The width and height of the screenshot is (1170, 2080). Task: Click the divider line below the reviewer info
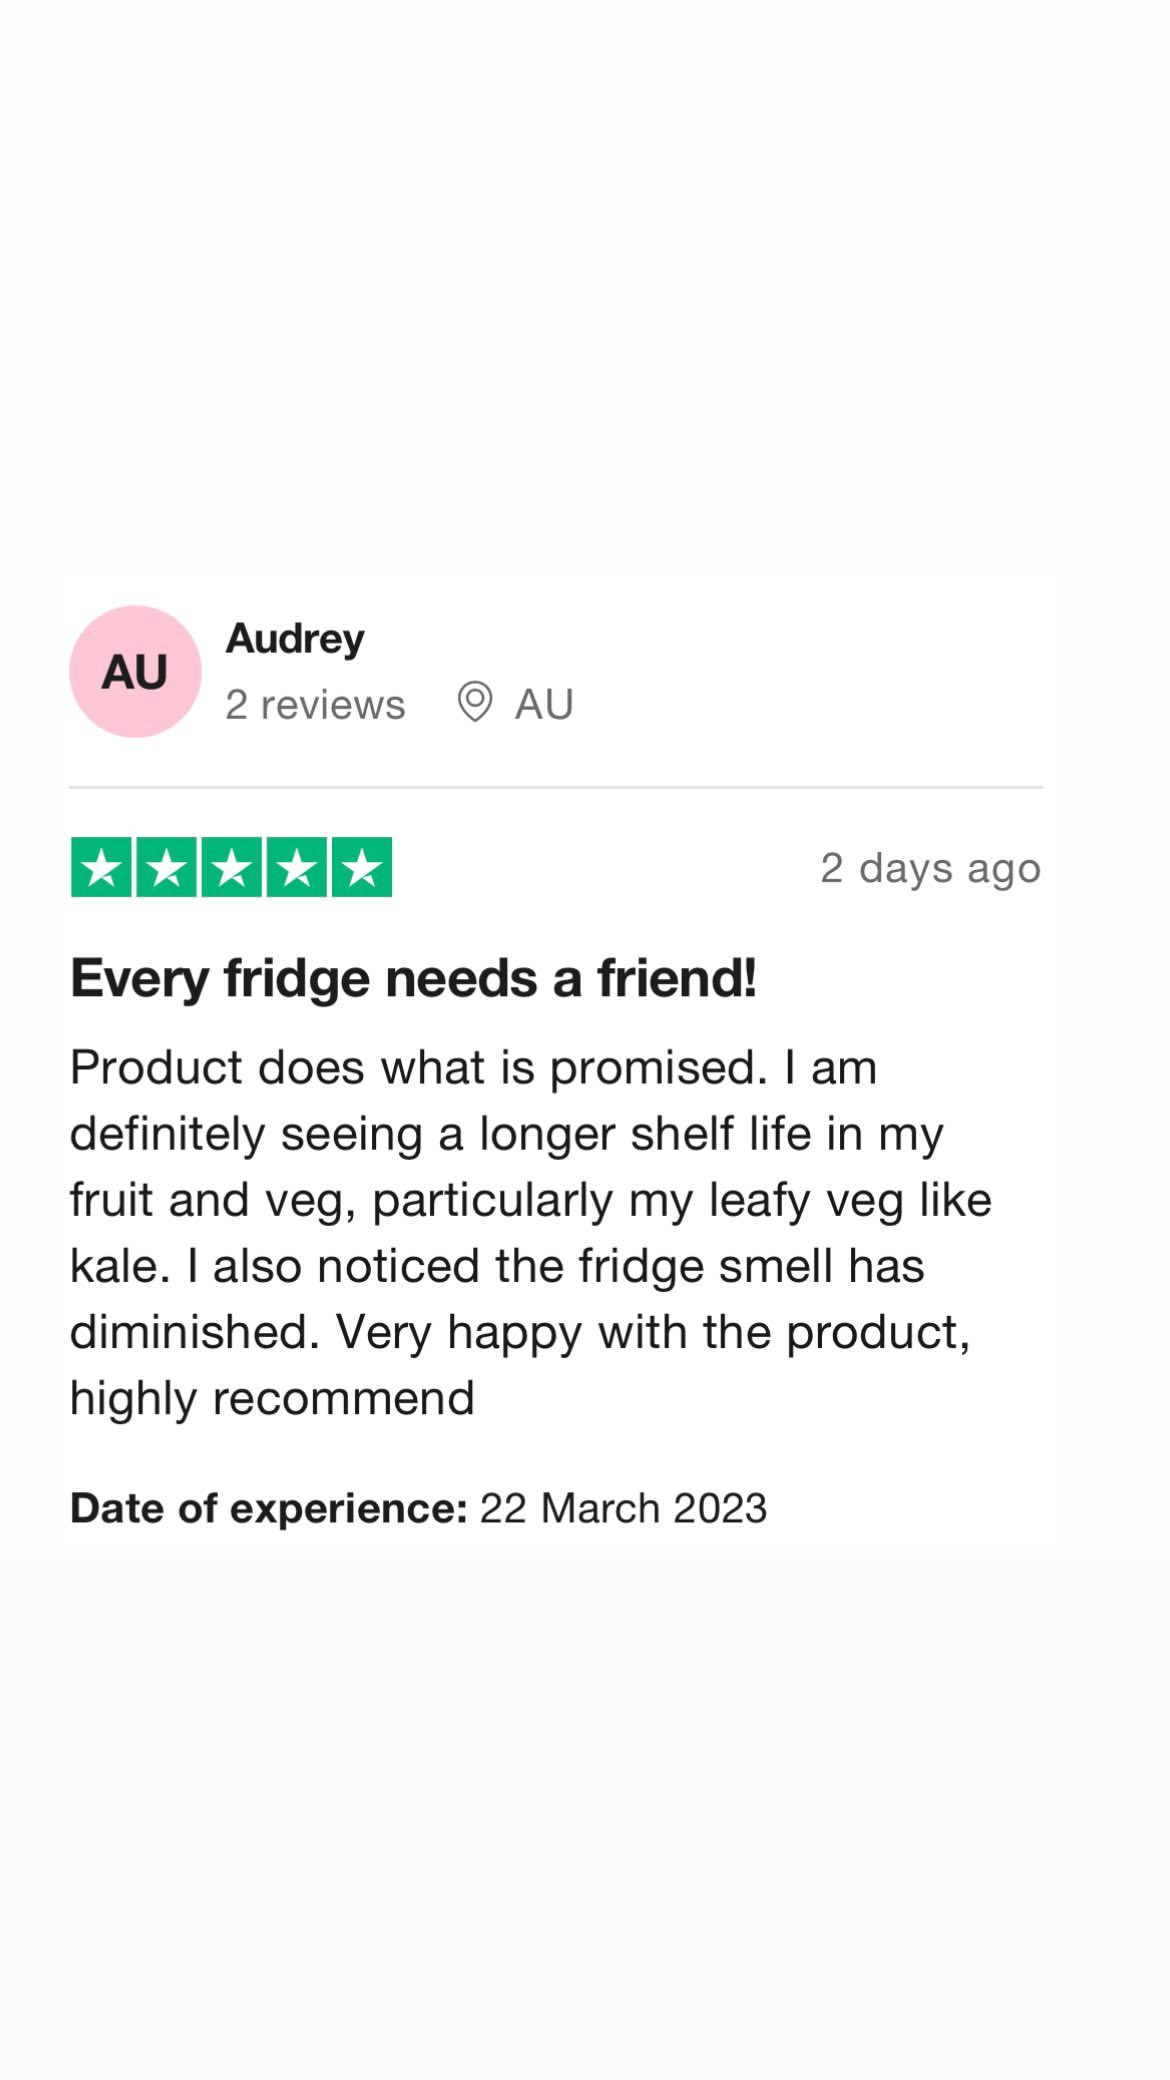point(556,787)
